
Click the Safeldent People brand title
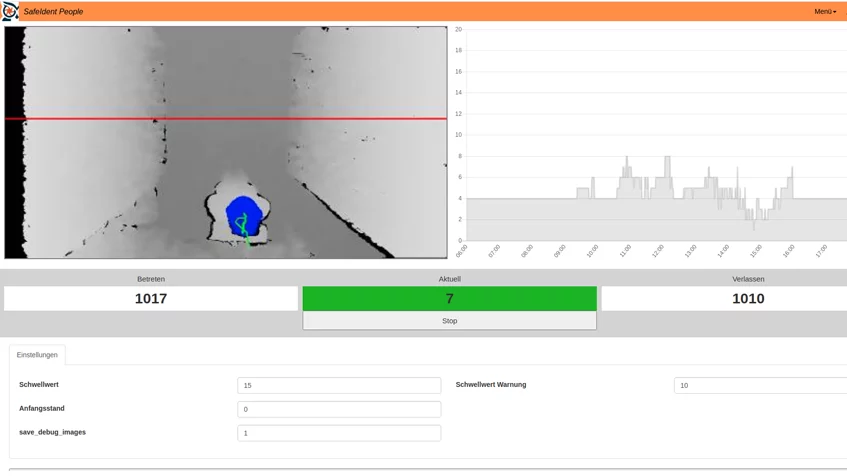pyautogui.click(x=53, y=12)
